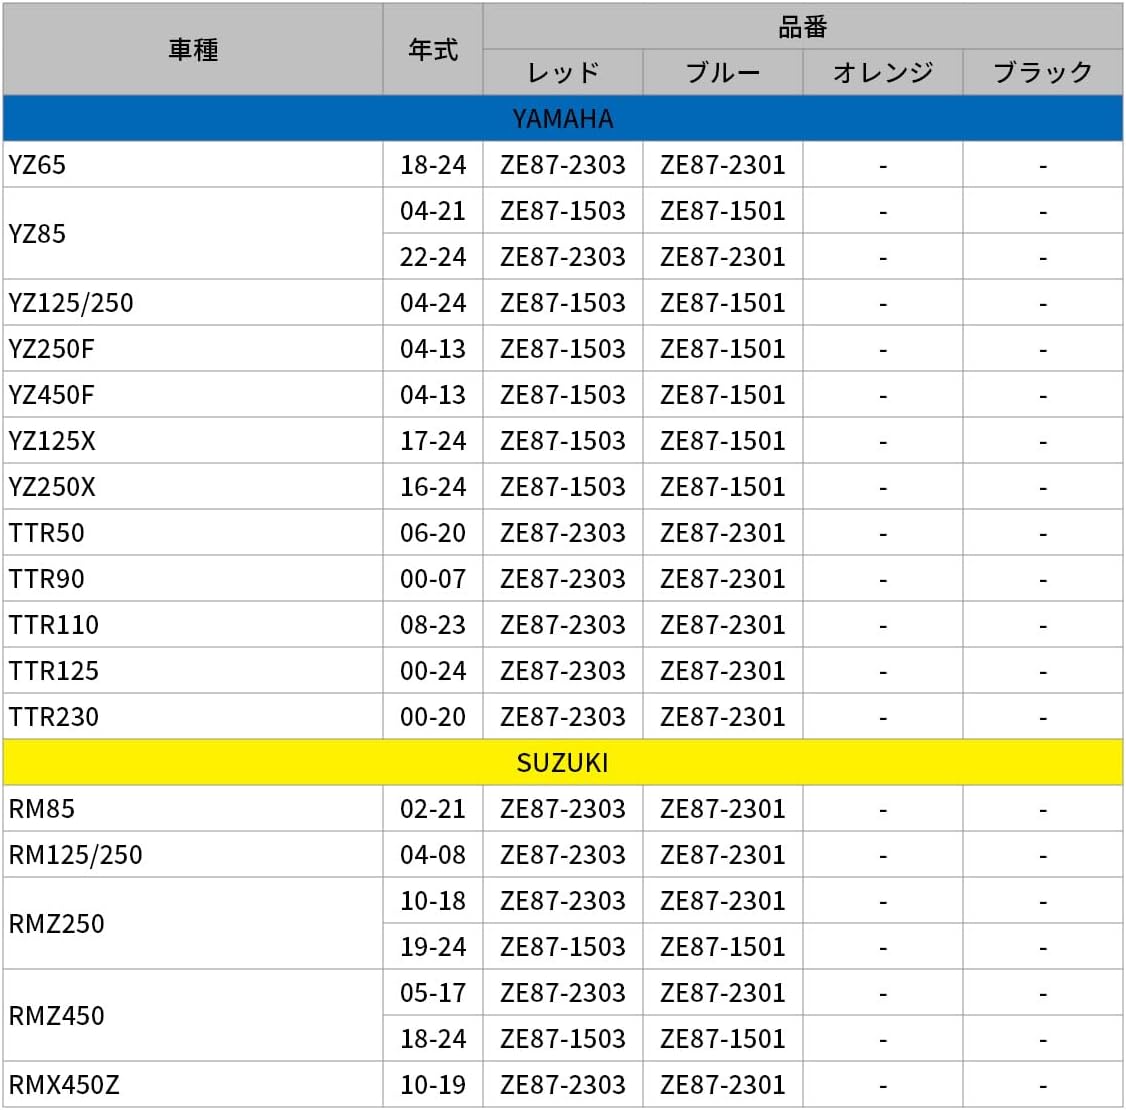Select blue ZE87-2301 in RMX450Z row
Image resolution: width=1126 pixels, height=1110 pixels.
[722, 1084]
